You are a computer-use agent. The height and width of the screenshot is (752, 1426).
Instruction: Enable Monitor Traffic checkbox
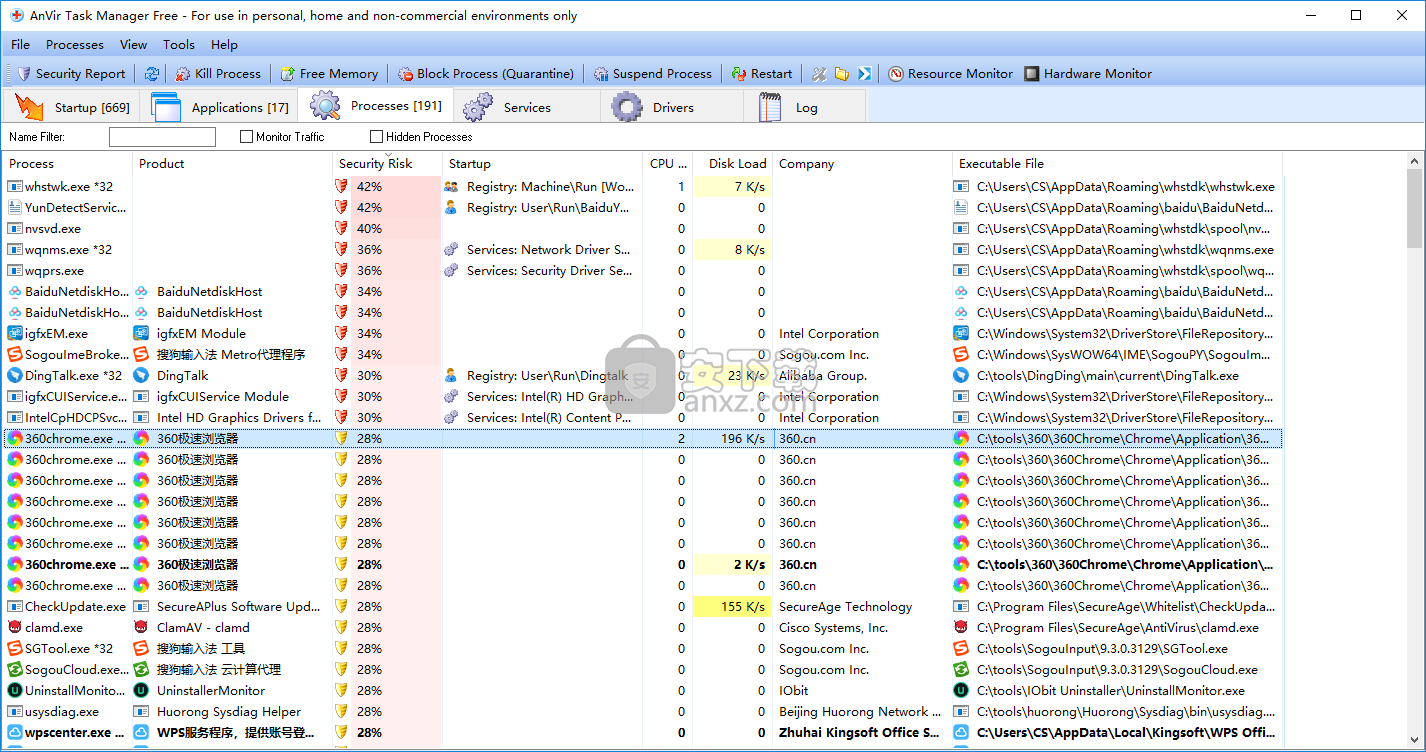[x=246, y=137]
